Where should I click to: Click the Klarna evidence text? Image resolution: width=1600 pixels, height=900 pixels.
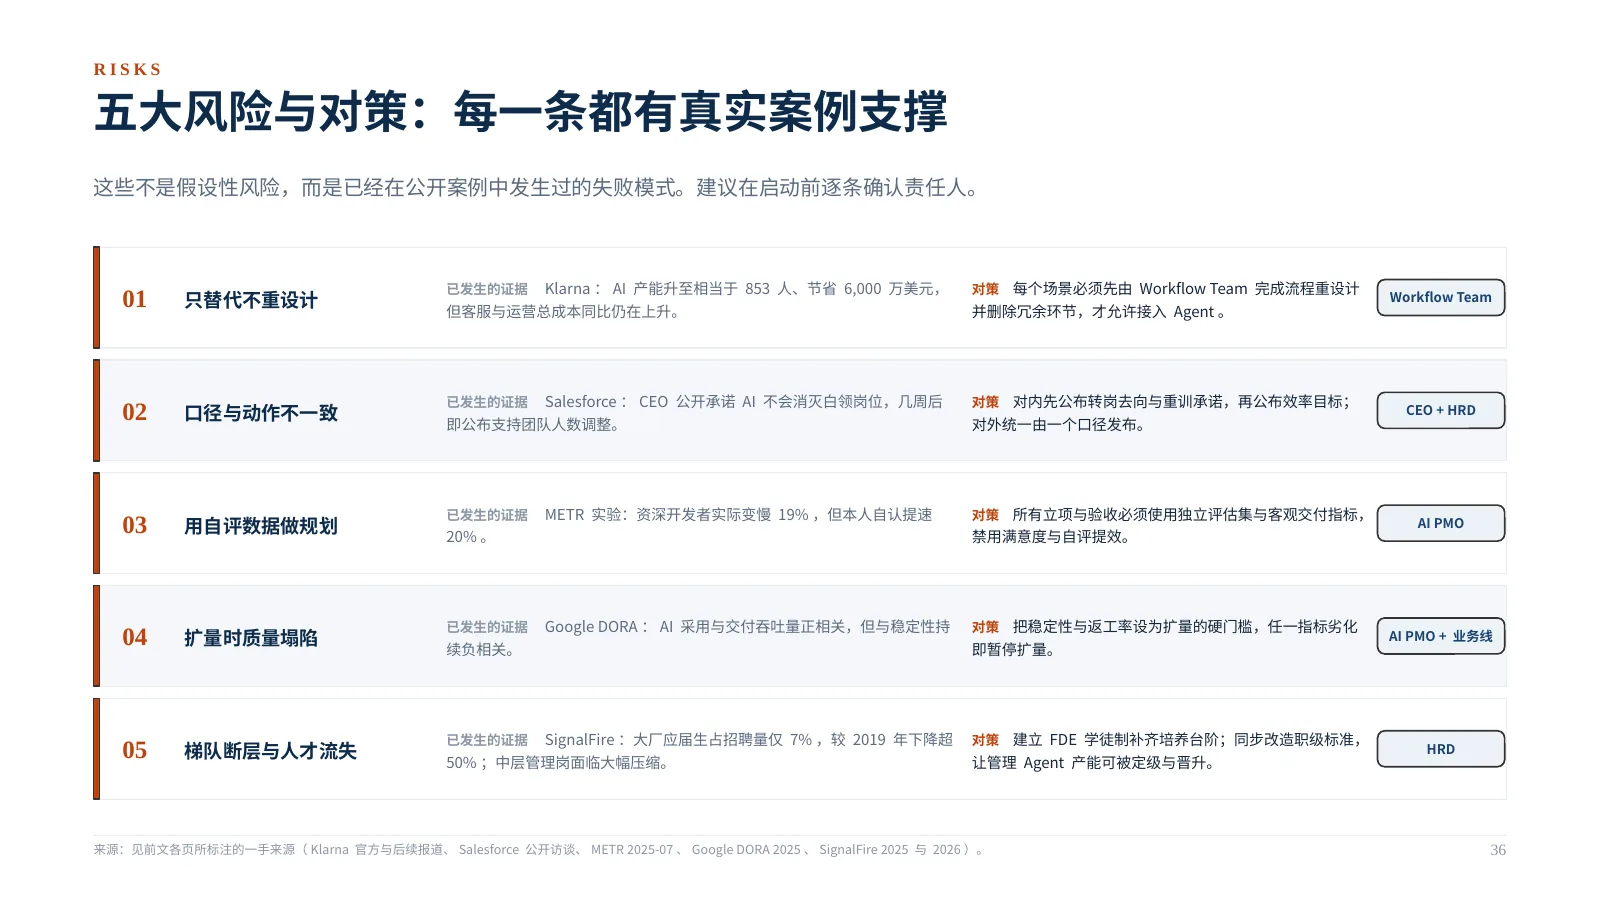(695, 300)
